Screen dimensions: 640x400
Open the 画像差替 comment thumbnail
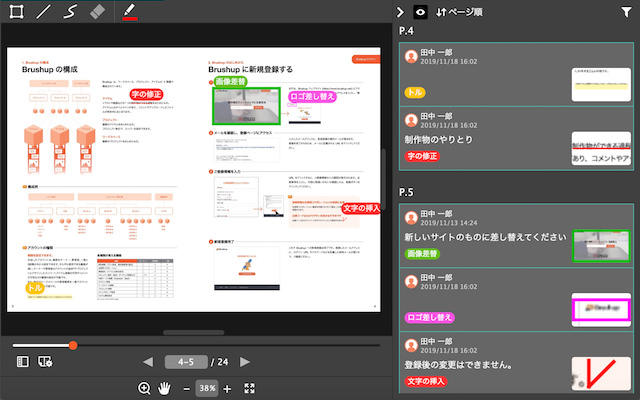pyautogui.click(x=601, y=246)
